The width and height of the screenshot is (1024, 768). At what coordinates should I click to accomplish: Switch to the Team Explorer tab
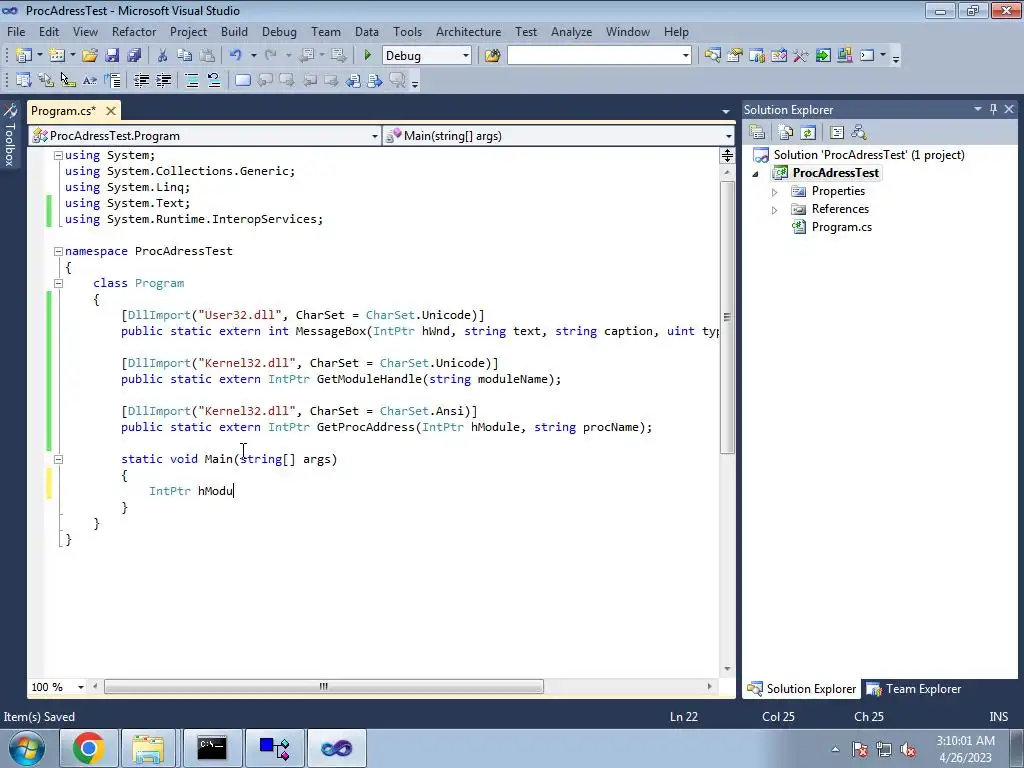click(914, 688)
